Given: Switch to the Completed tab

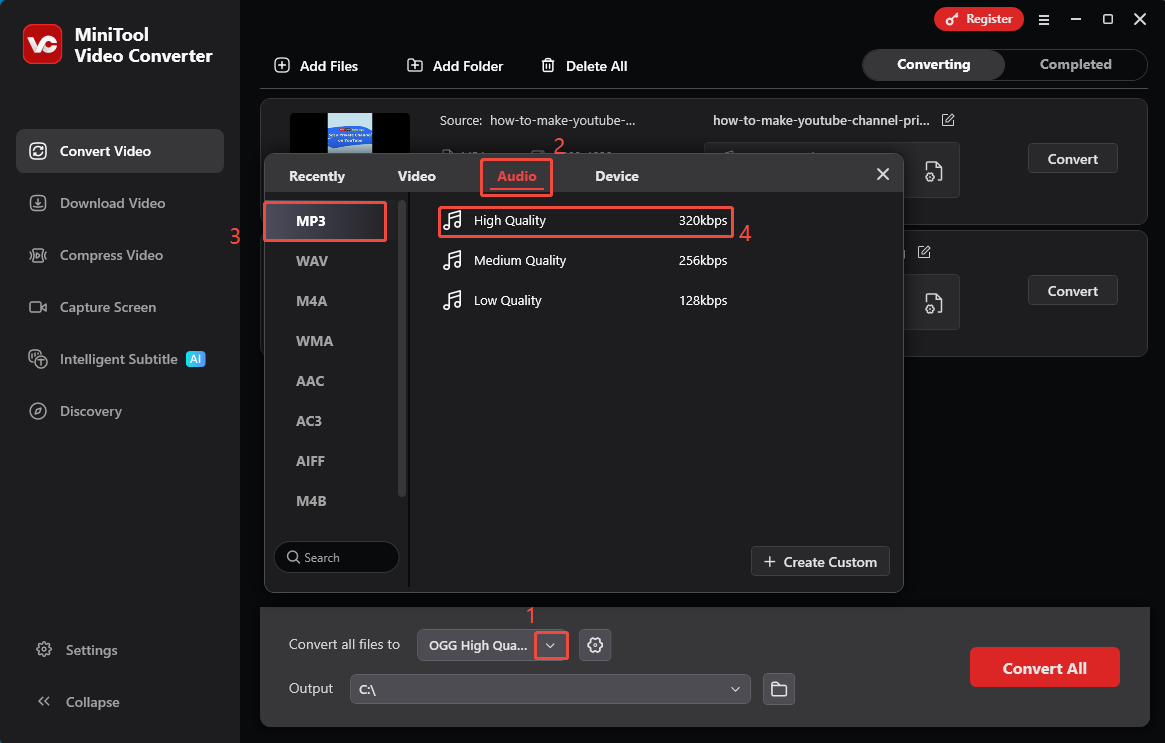Looking at the screenshot, I should [1075, 64].
